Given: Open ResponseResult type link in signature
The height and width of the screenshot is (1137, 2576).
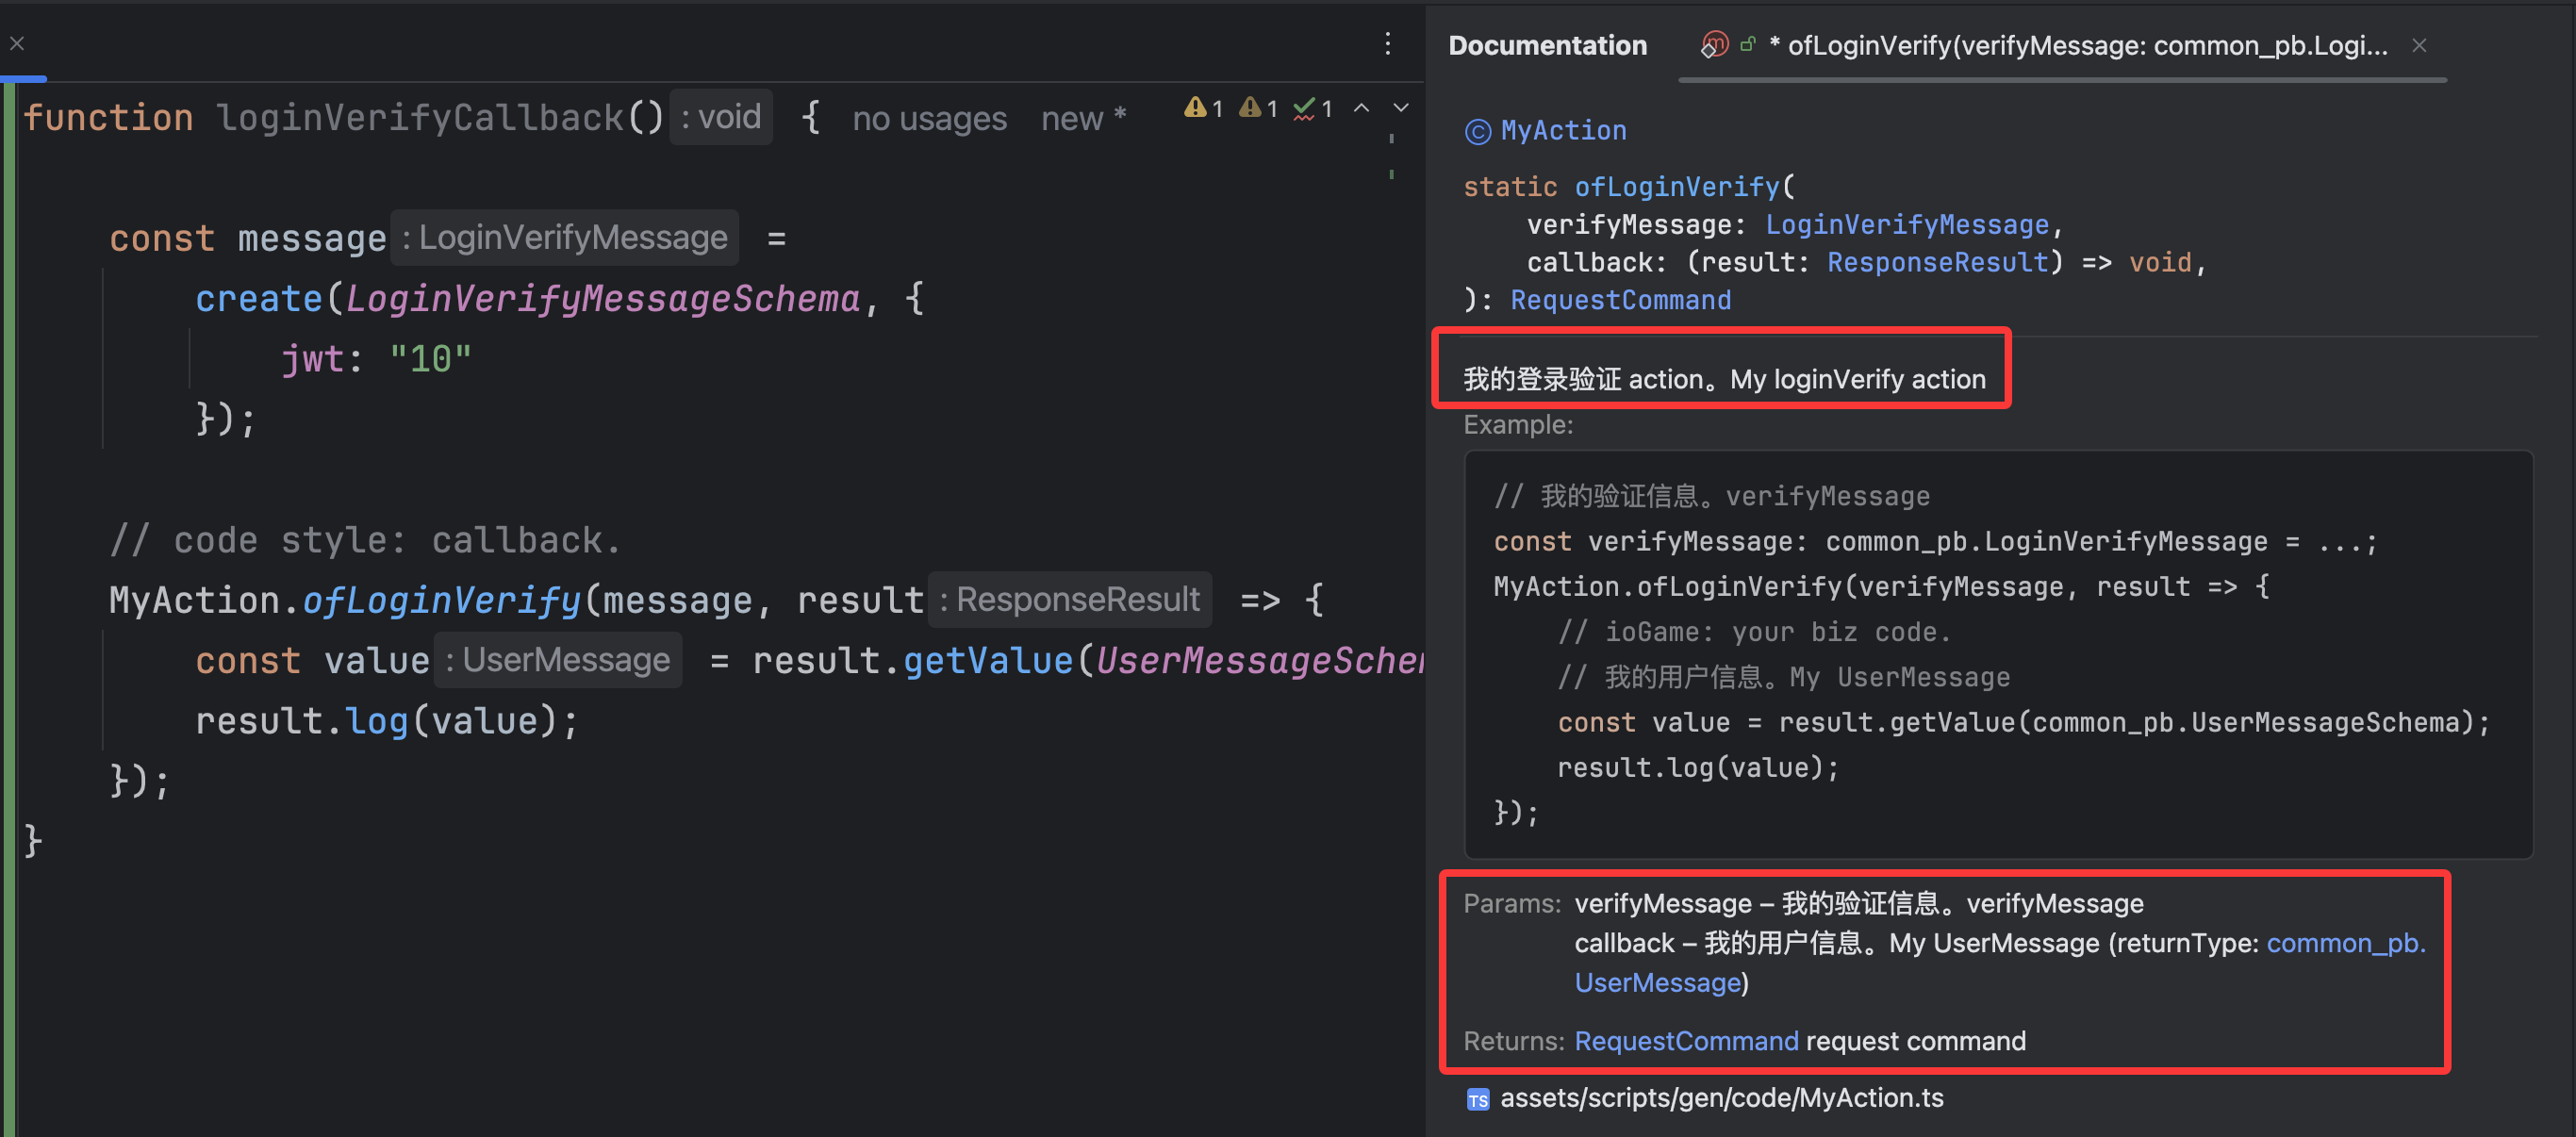Looking at the screenshot, I should click(x=1937, y=263).
